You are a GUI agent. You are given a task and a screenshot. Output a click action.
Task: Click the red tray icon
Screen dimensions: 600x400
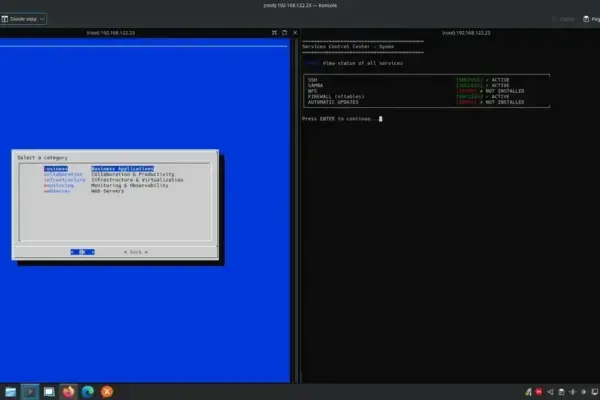pyautogui.click(x=539, y=392)
